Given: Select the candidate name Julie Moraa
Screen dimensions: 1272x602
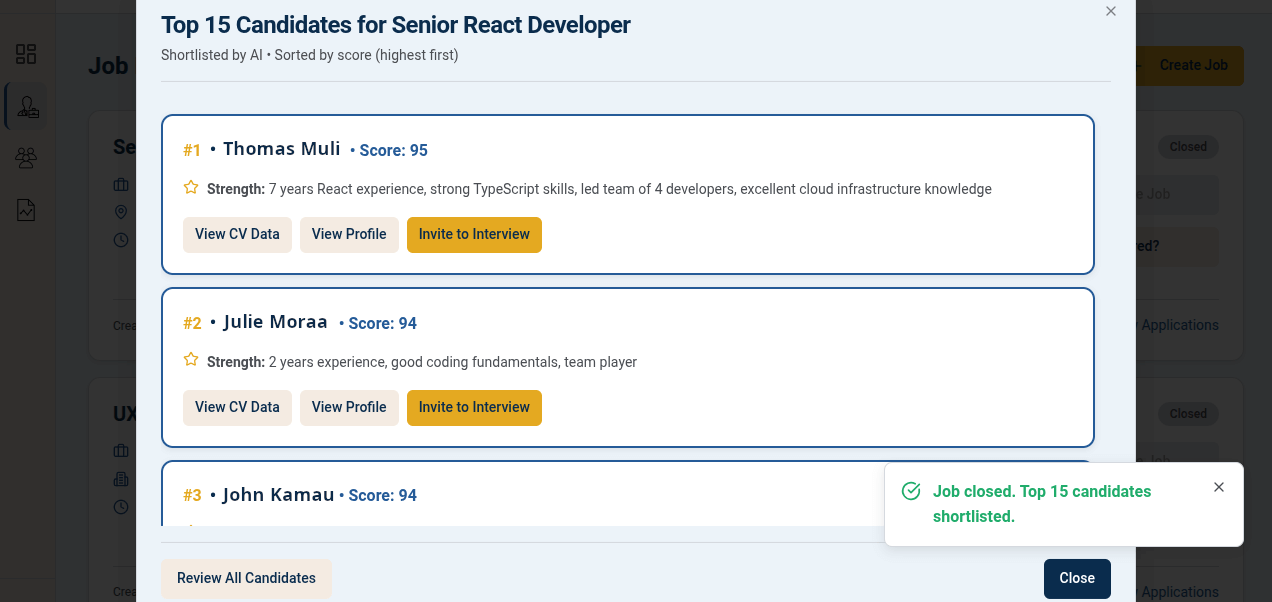Looking at the screenshot, I should pyautogui.click(x=276, y=322).
